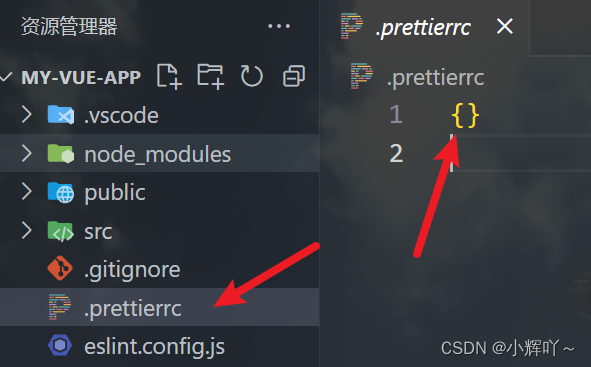Open the explorer more actions ellipsis
The height and width of the screenshot is (367, 591).
point(279,26)
